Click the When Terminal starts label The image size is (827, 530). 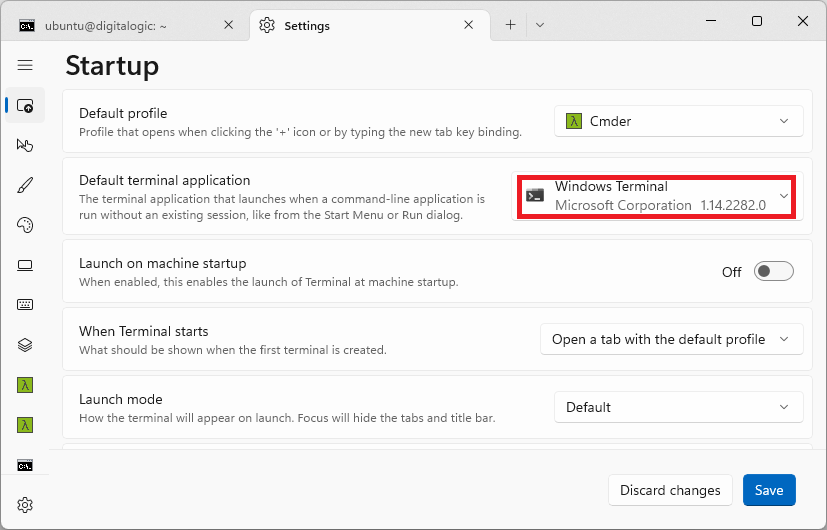143,331
